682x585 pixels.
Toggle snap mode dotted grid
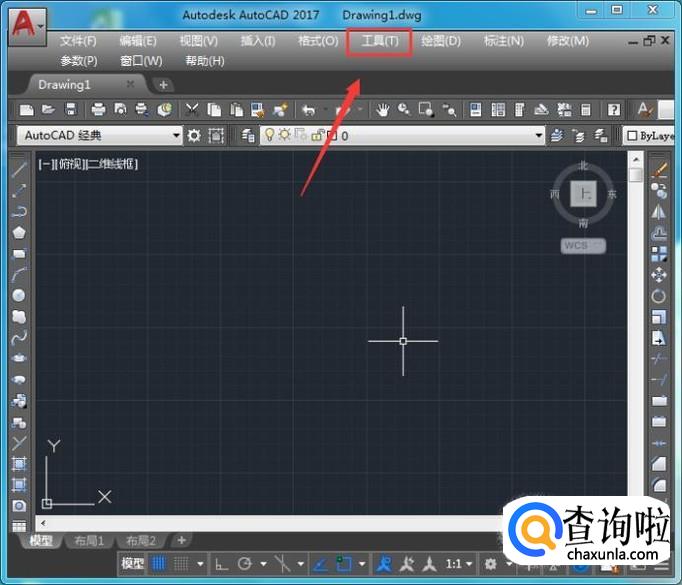click(181, 564)
